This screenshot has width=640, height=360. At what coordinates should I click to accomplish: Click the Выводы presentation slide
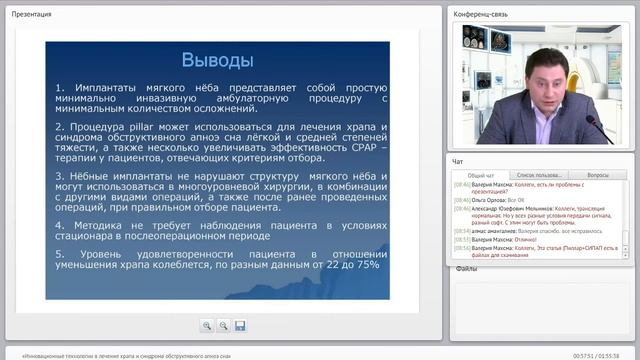pos(218,170)
